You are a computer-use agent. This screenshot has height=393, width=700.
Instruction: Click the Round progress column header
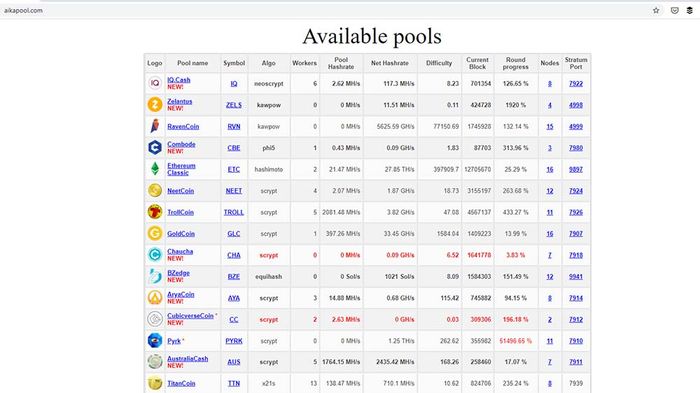[516, 63]
